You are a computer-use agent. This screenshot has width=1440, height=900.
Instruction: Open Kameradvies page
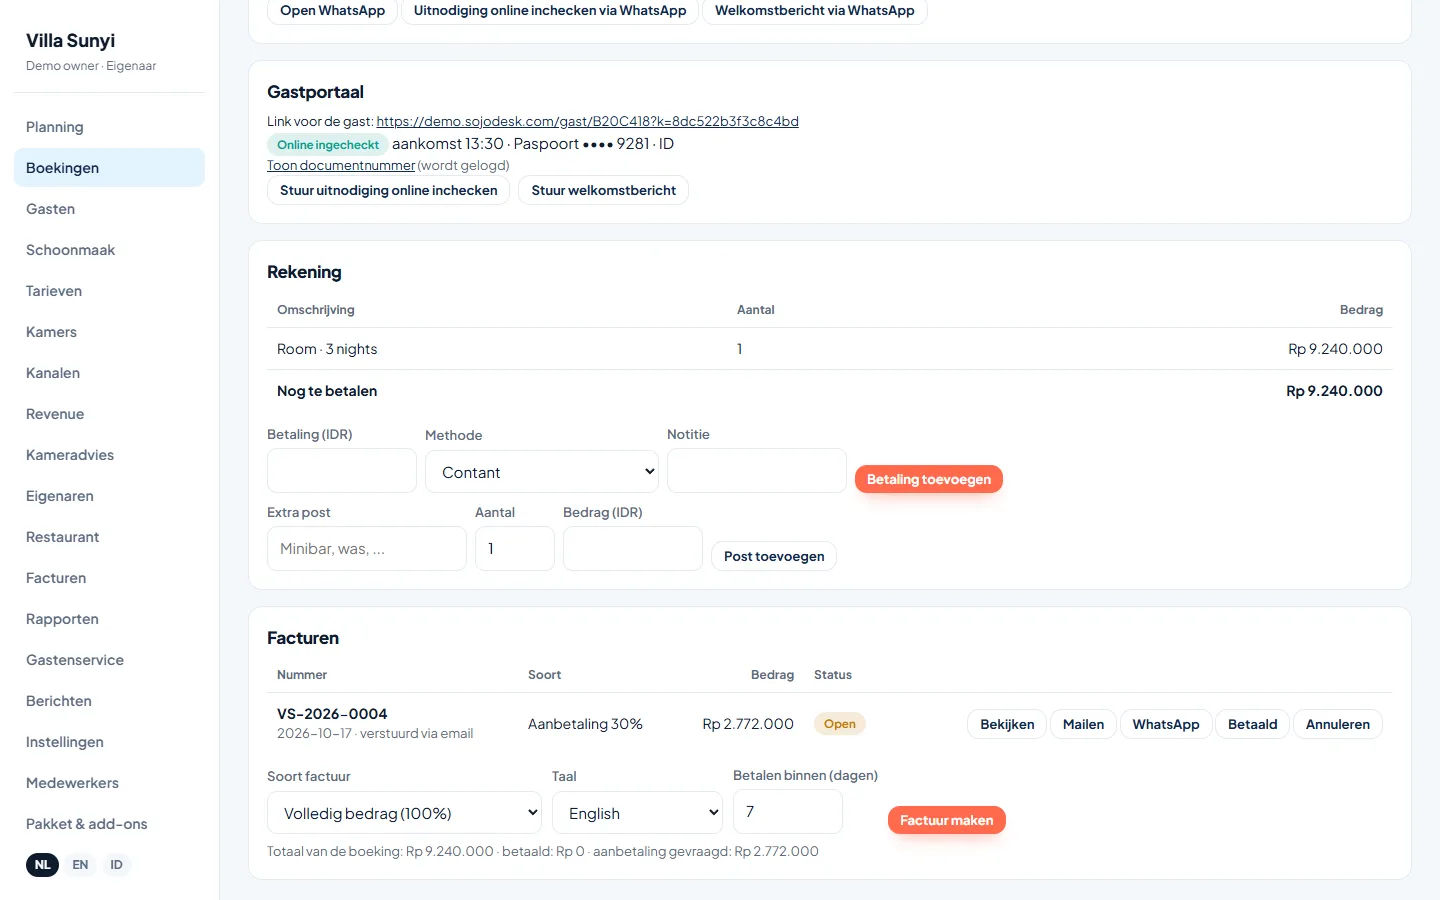tap(109, 455)
